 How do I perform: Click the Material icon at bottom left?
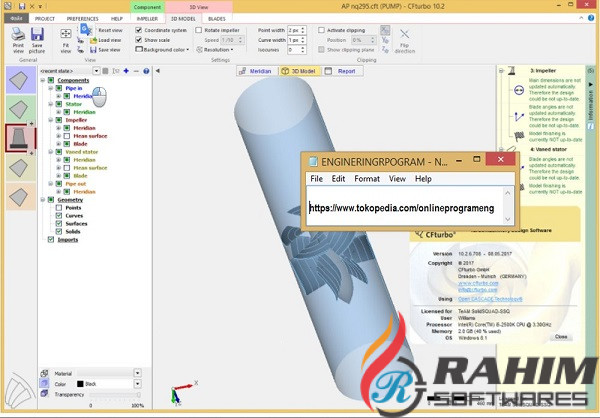[44, 373]
